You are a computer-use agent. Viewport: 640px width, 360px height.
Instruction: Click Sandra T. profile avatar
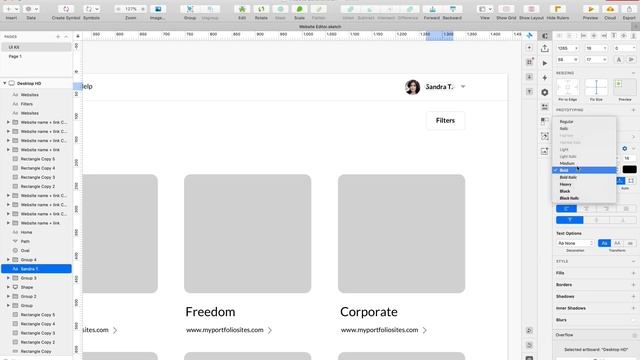pyautogui.click(x=413, y=87)
